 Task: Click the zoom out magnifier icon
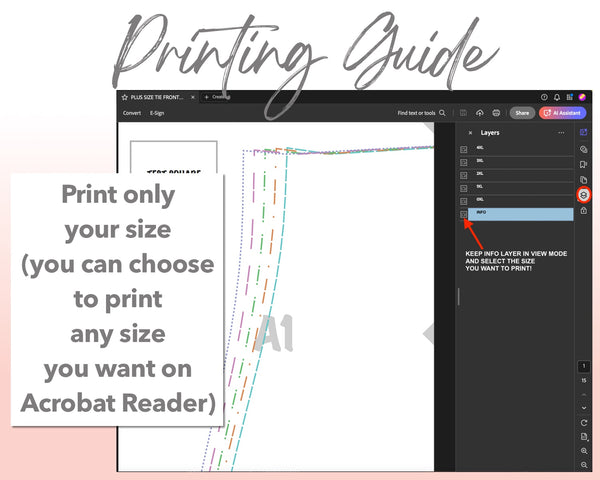click(x=584, y=465)
